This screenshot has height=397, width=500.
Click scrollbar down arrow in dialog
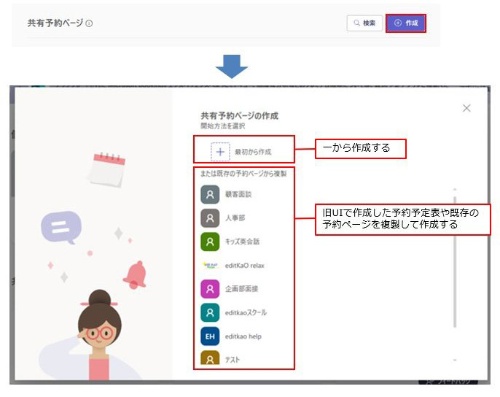(x=455, y=360)
